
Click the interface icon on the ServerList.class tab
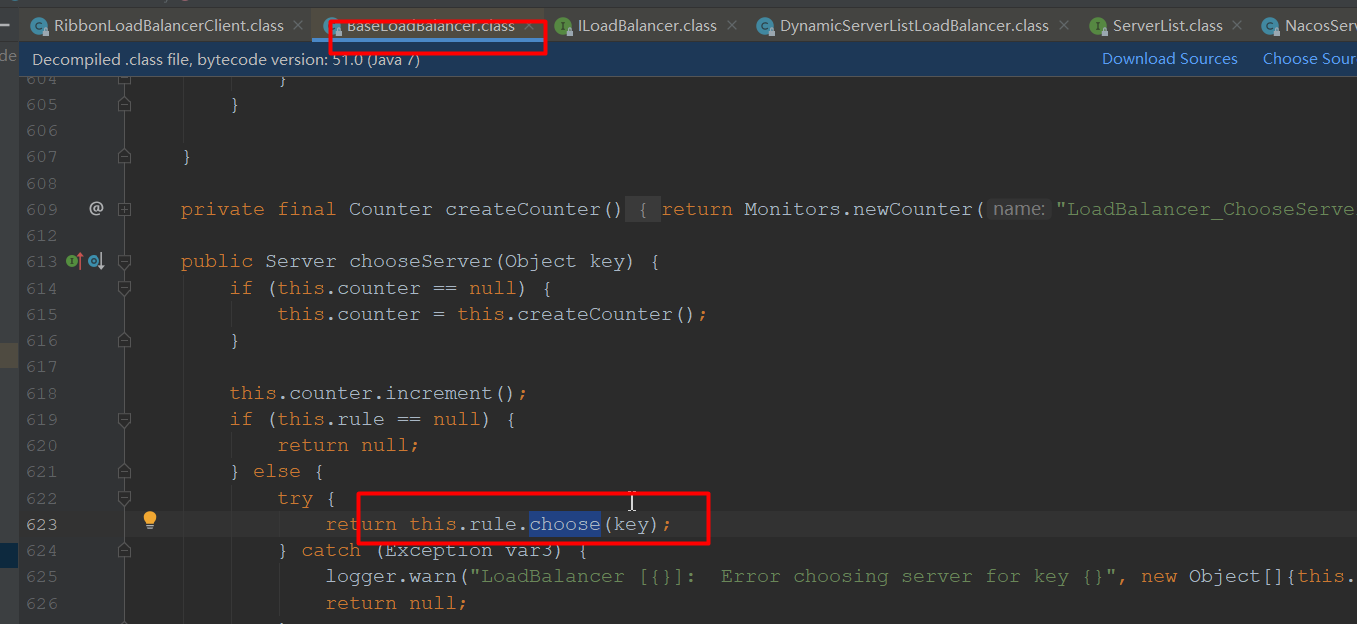1098,26
